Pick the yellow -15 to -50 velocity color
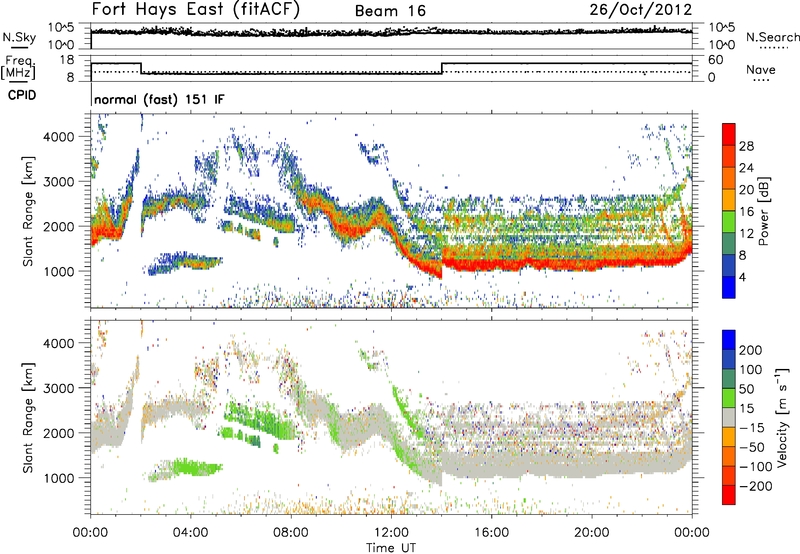The height and width of the screenshot is (554, 800). click(729, 437)
